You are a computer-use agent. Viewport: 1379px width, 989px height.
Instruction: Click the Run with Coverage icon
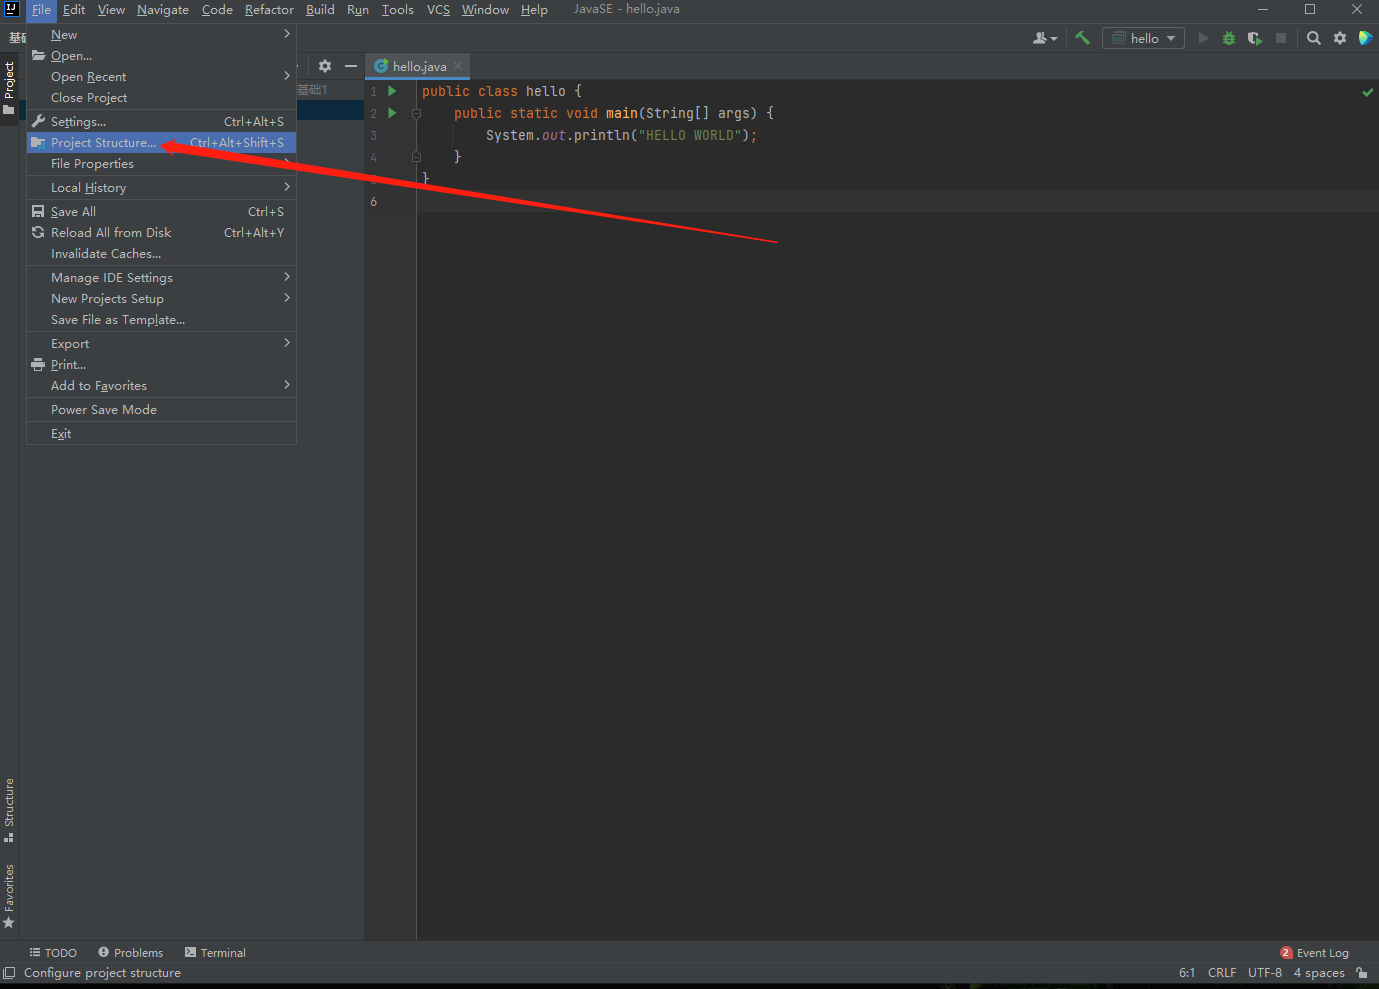[1254, 38]
